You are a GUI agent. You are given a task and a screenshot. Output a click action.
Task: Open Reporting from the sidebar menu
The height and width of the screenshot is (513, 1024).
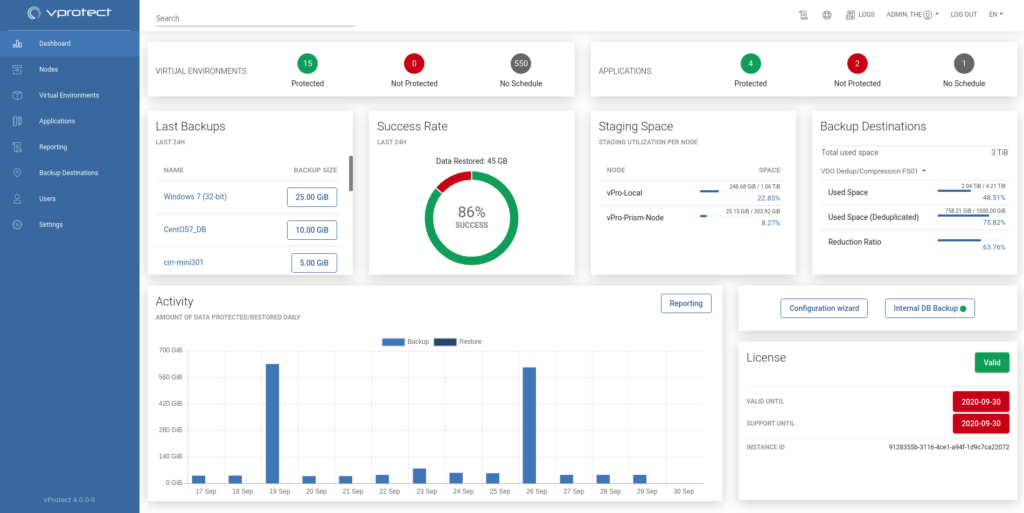53,147
